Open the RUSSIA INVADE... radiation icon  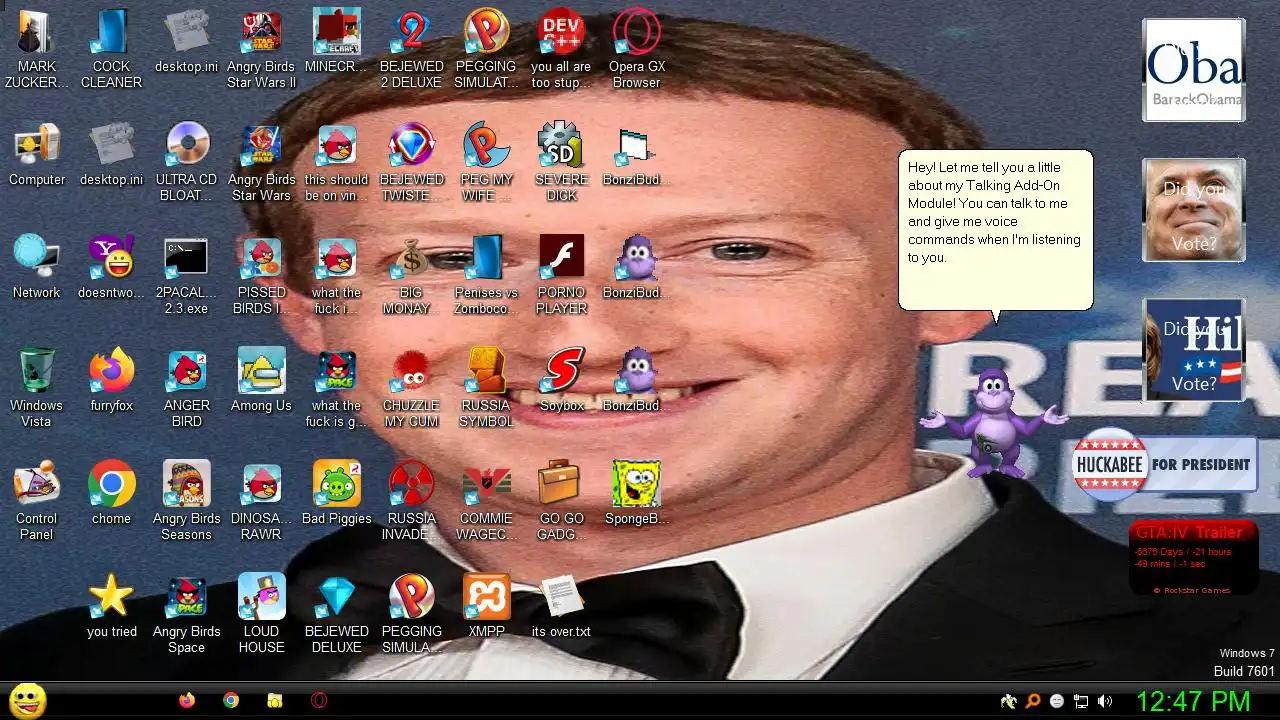[x=411, y=502]
